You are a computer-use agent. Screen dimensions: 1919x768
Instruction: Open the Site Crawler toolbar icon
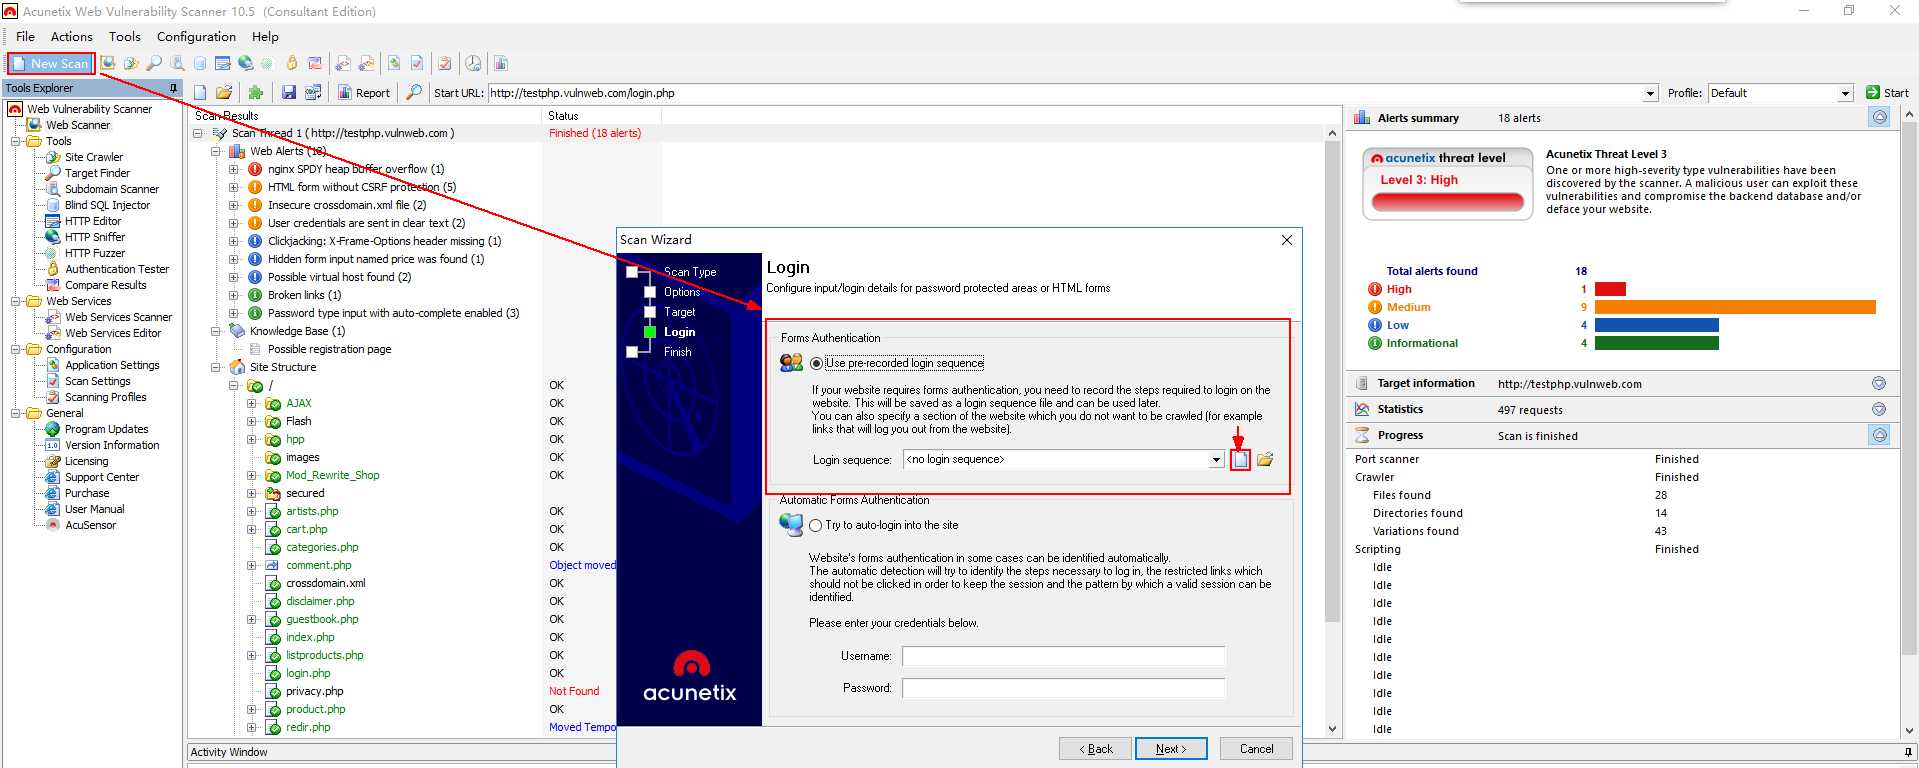coord(131,63)
